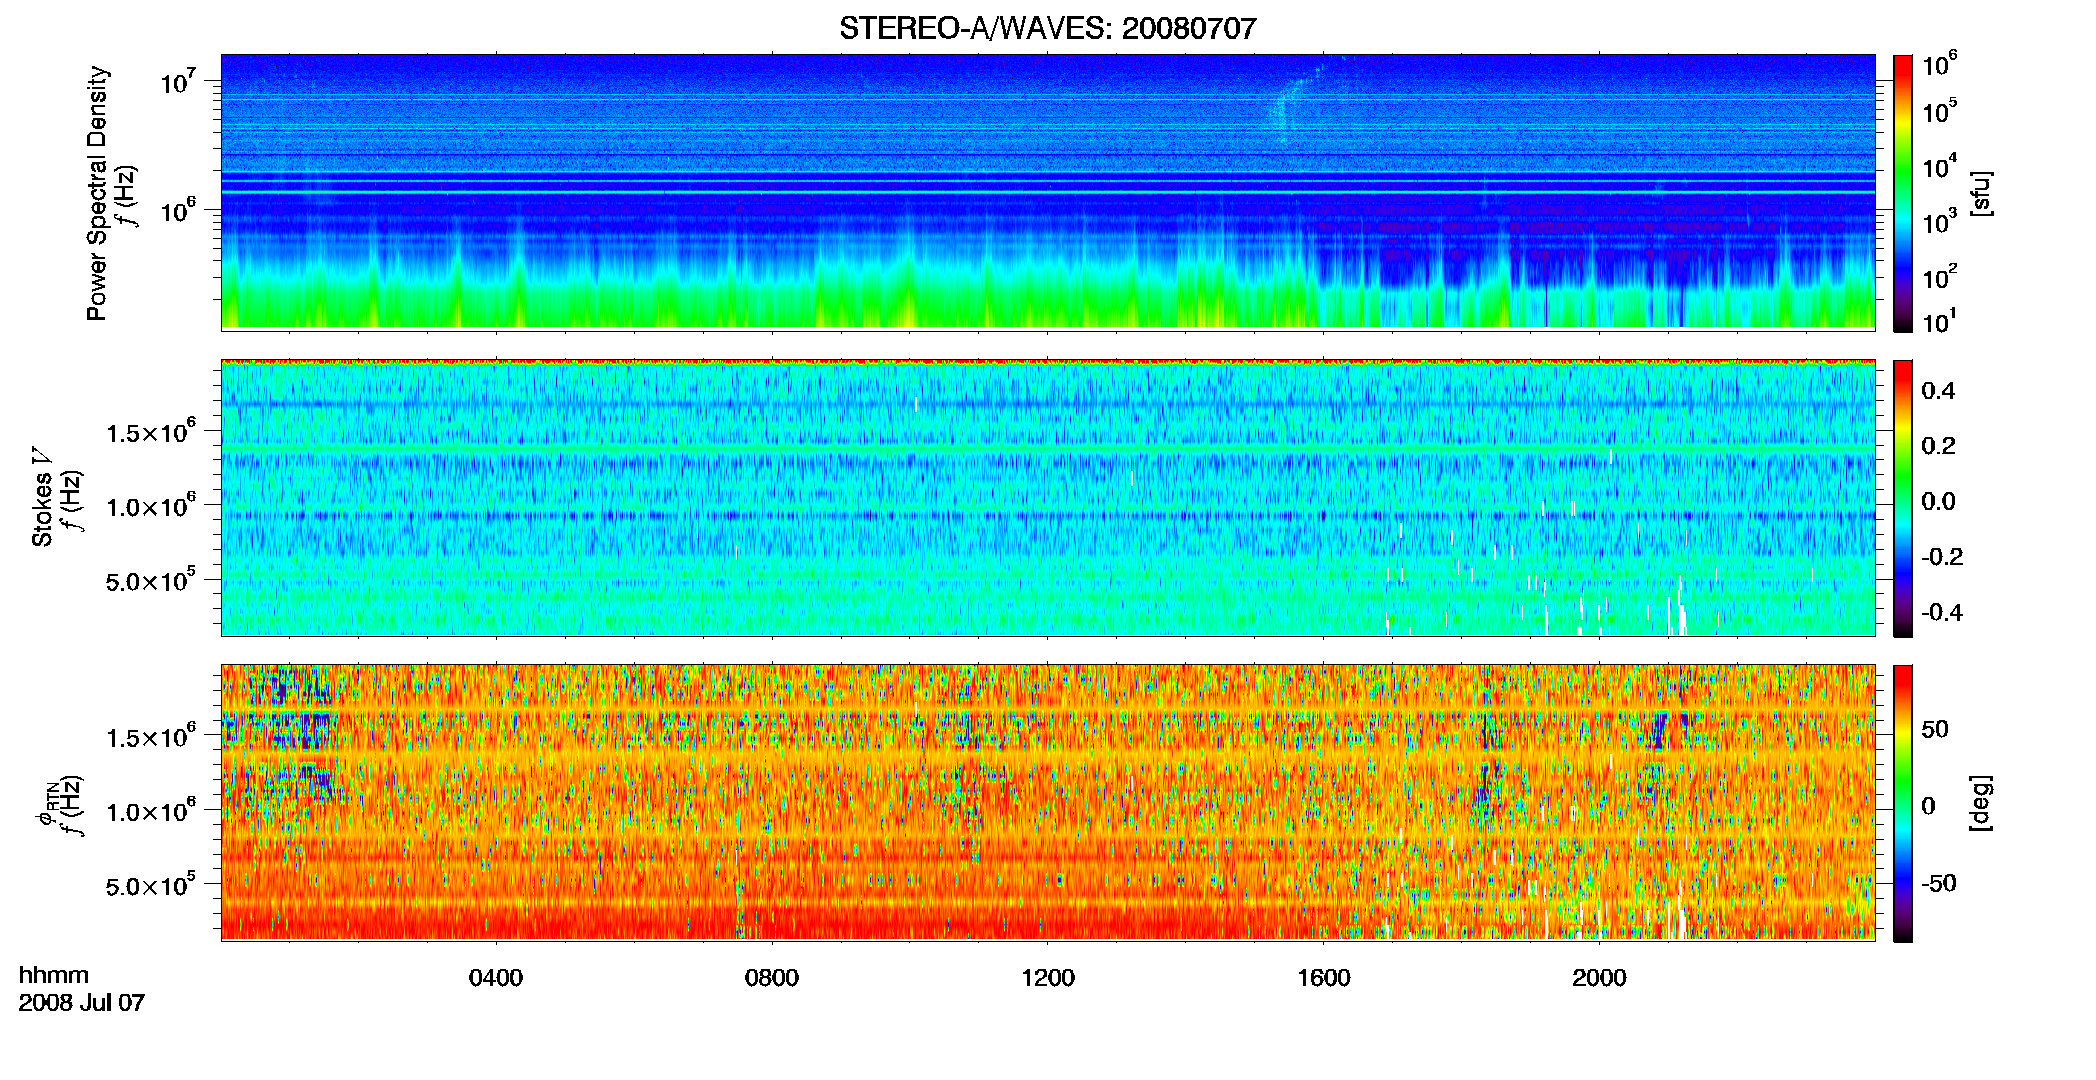Click the 5.0×10⁵ tick of the Stokes V panel
This screenshot has width=2096, height=1080.
150,580
